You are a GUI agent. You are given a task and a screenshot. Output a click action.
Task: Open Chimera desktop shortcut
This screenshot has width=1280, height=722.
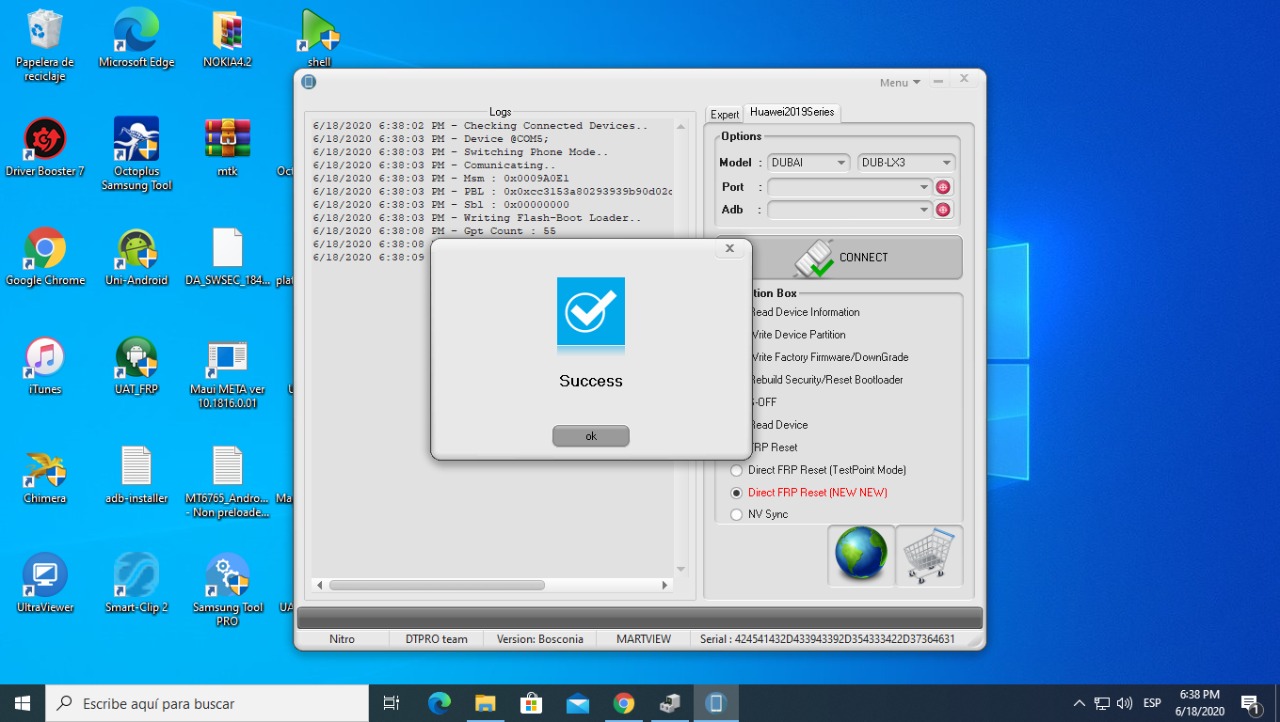45,475
